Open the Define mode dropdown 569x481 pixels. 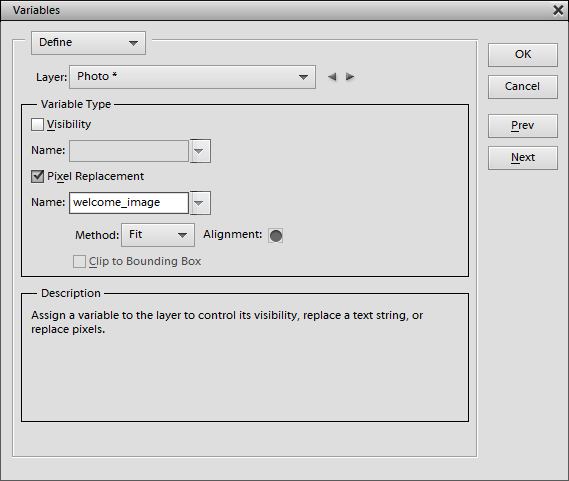[x=88, y=43]
